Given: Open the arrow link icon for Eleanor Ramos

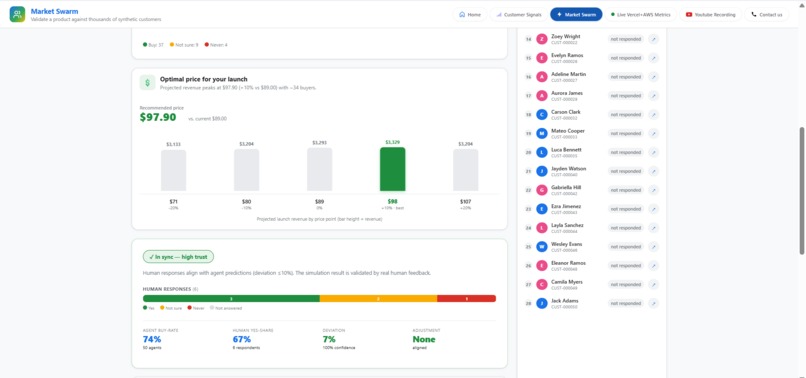Looking at the screenshot, I should pyautogui.click(x=653, y=265).
